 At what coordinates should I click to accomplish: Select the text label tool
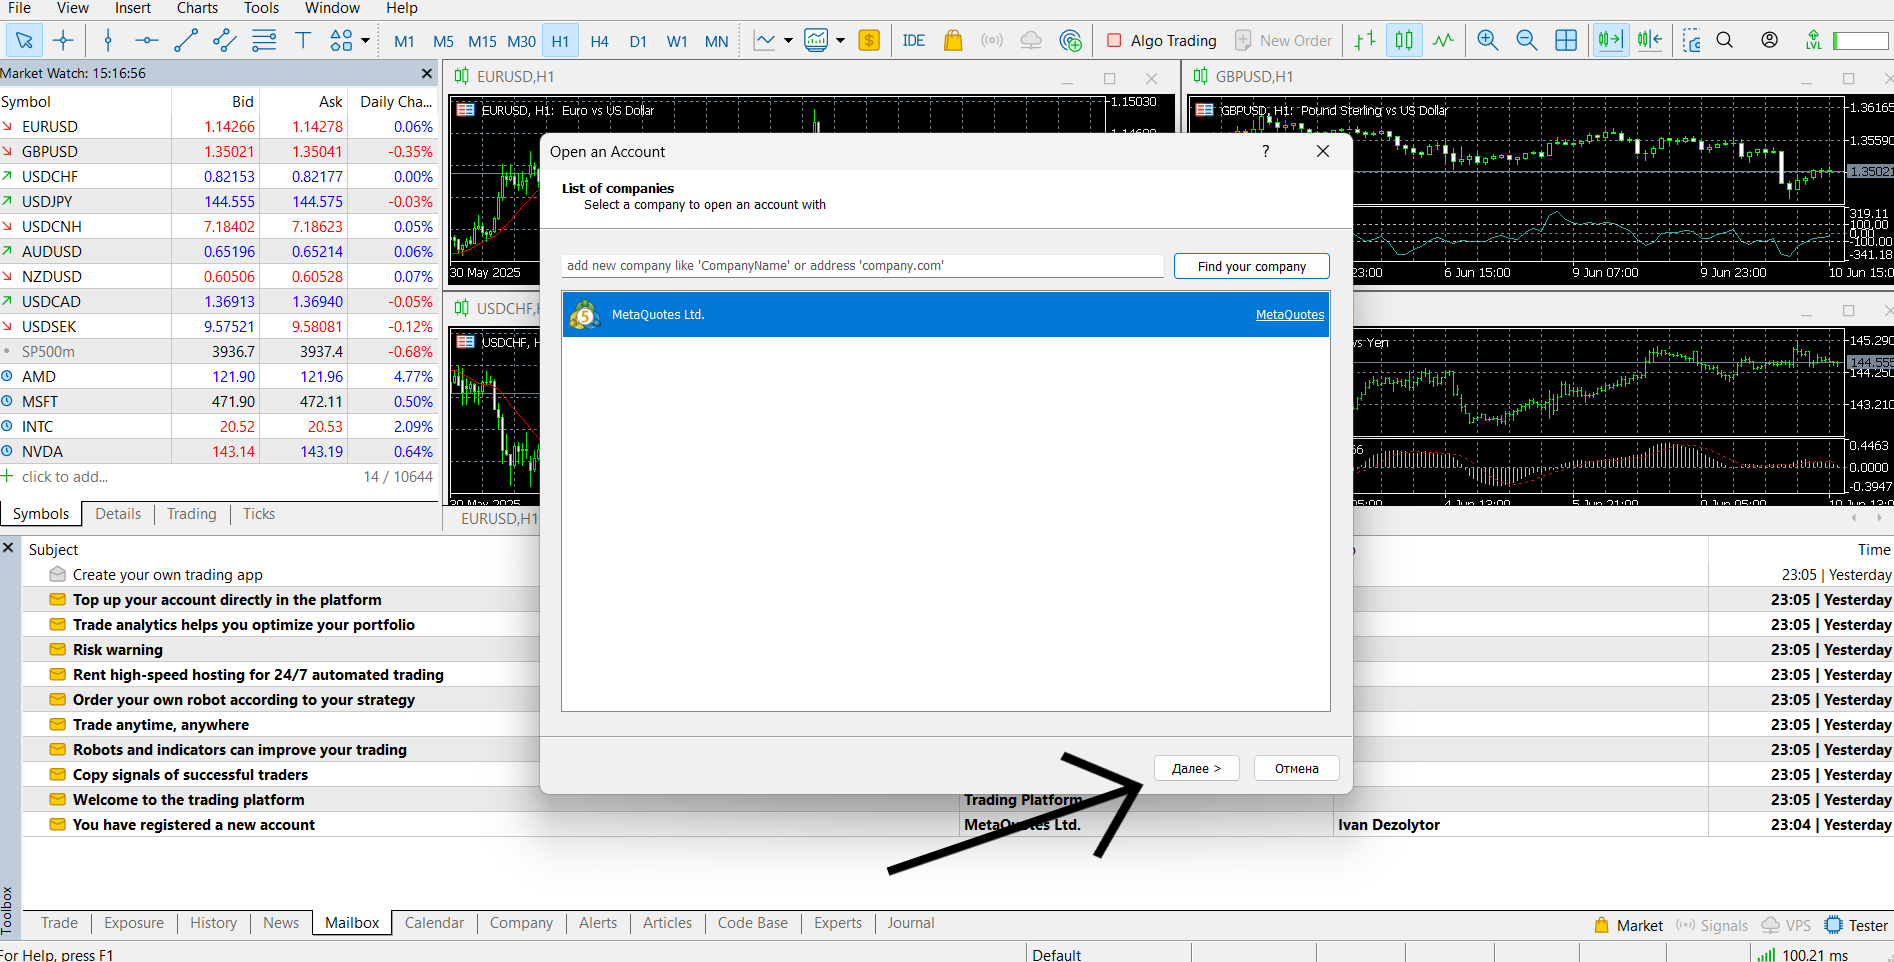[x=303, y=40]
